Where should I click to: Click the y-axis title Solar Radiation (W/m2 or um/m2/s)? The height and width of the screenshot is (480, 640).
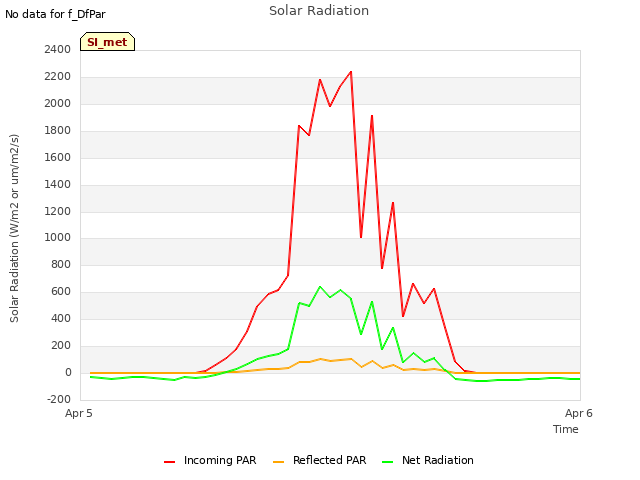tap(14, 228)
